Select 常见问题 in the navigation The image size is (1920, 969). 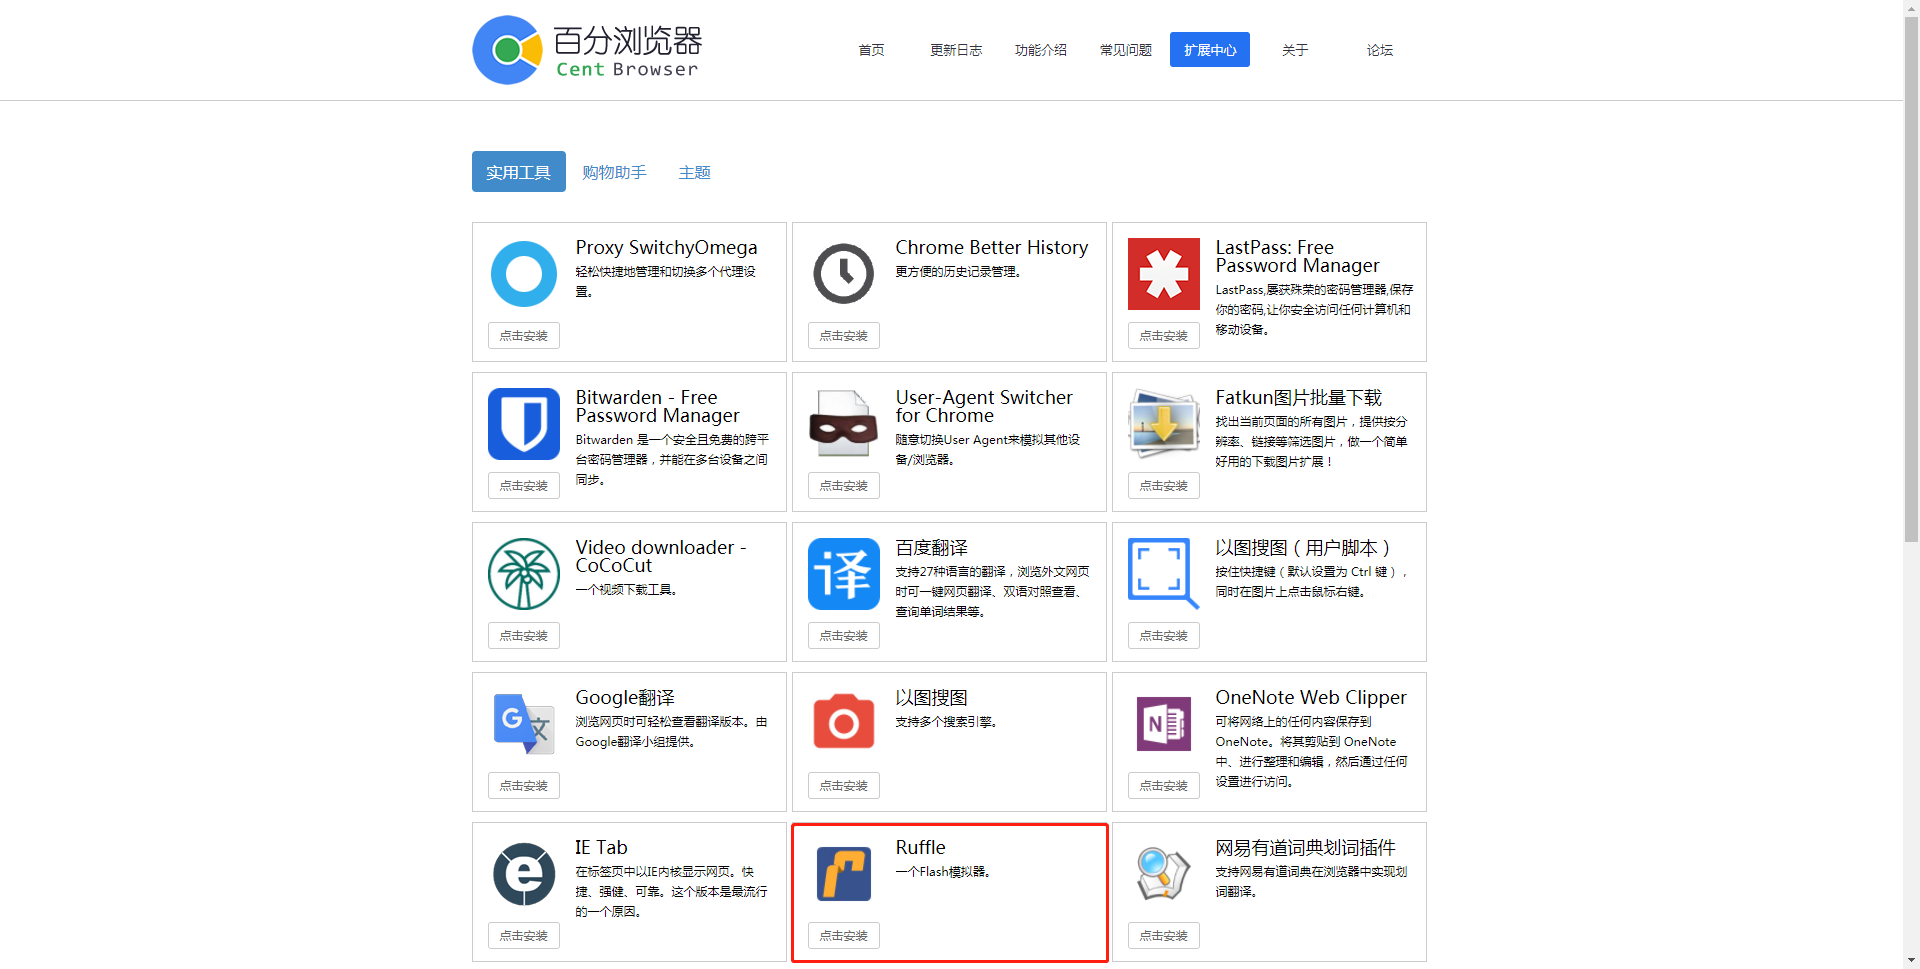pyautogui.click(x=1126, y=50)
